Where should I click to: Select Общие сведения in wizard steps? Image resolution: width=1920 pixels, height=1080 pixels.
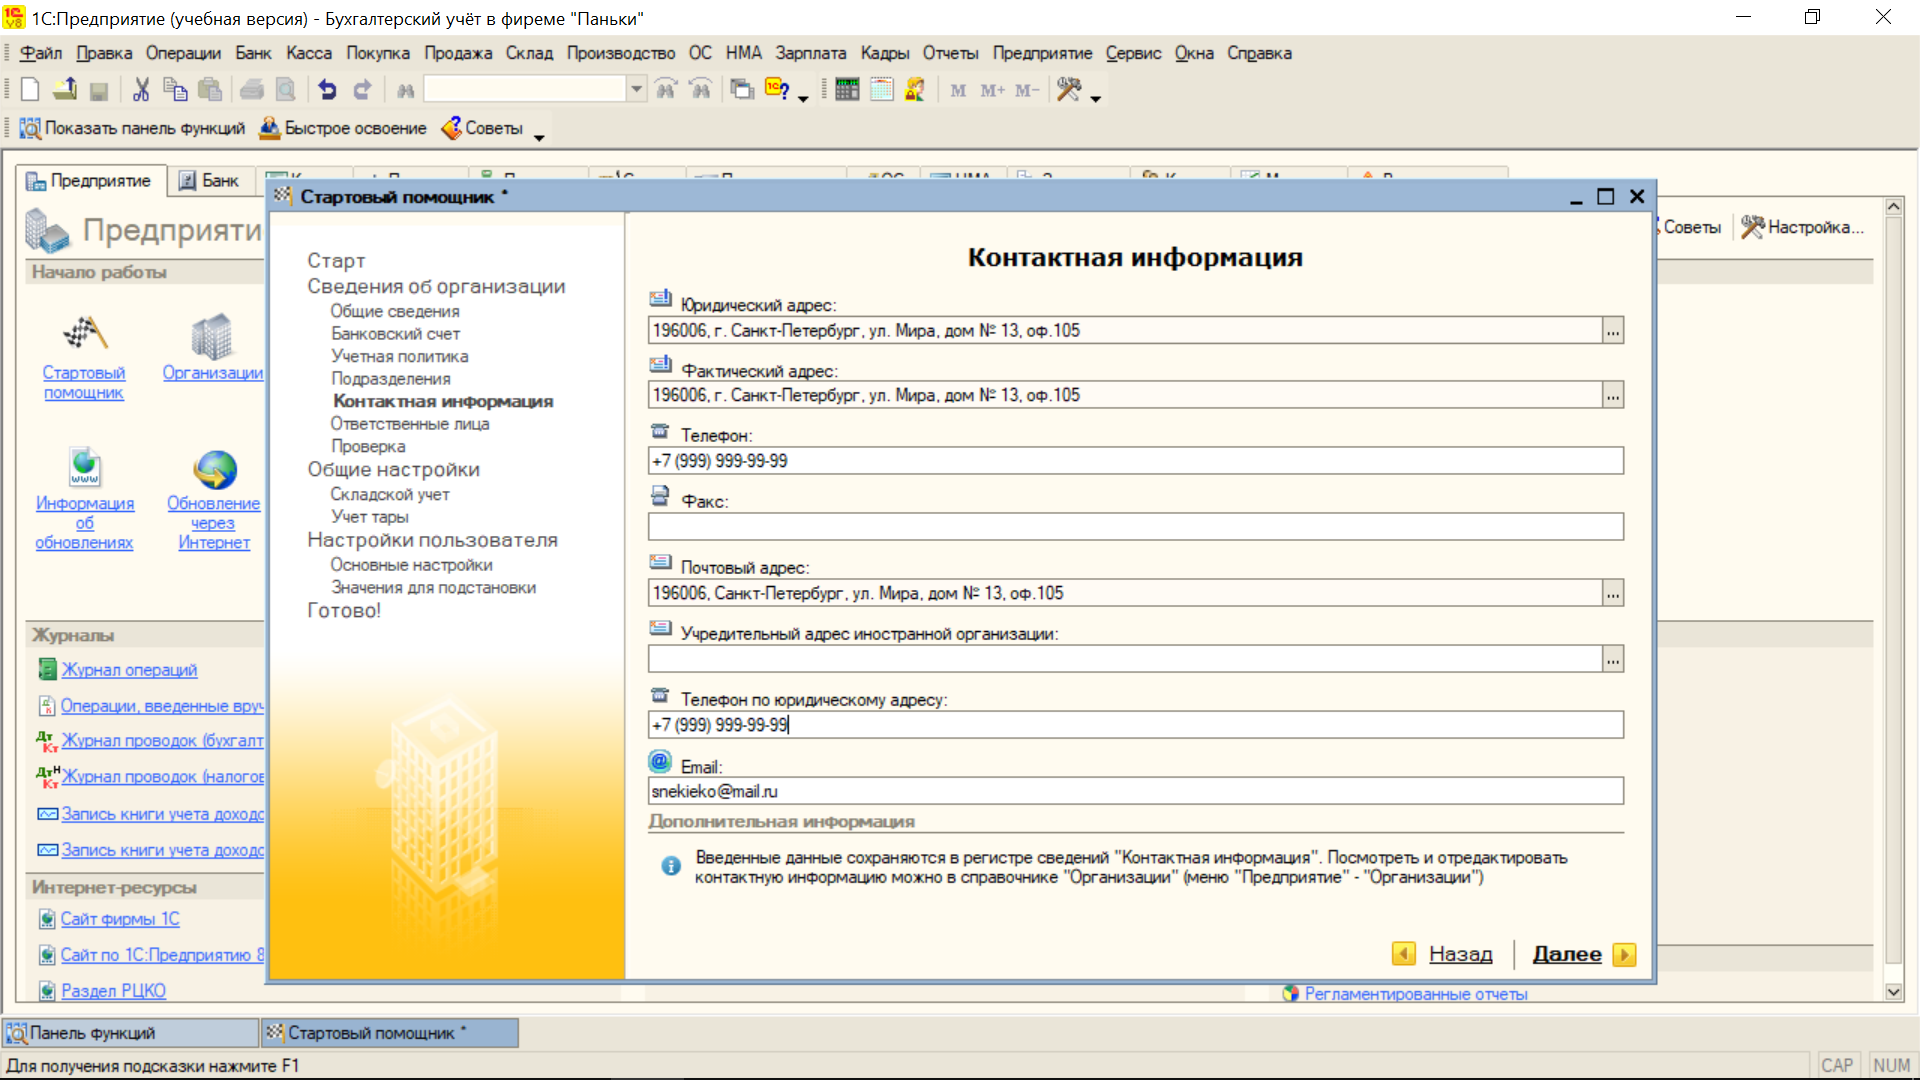pos(395,312)
